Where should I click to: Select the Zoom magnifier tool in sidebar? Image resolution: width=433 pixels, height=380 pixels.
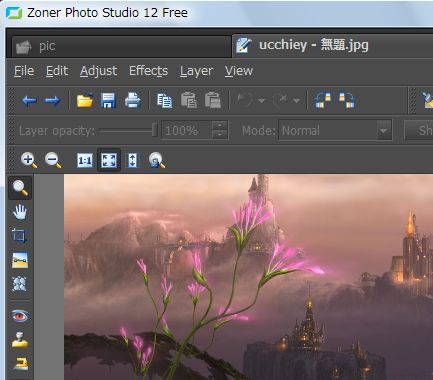tap(20, 188)
